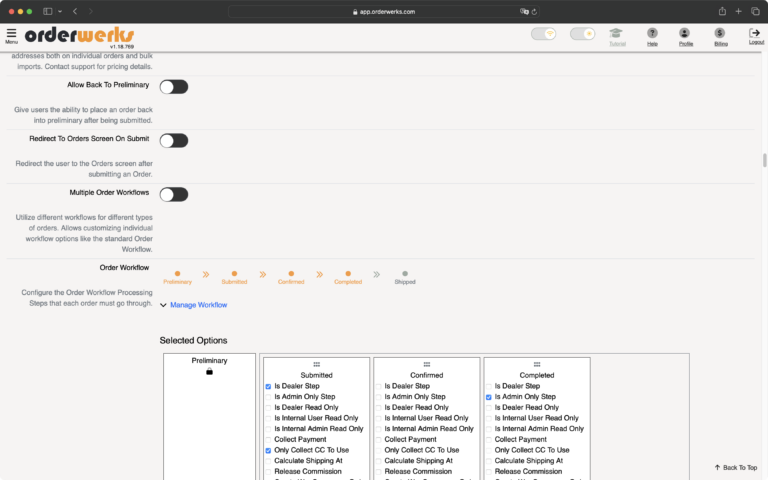Open the Safari sidebar dropdown arrow
The height and width of the screenshot is (480, 768).
[x=60, y=11]
